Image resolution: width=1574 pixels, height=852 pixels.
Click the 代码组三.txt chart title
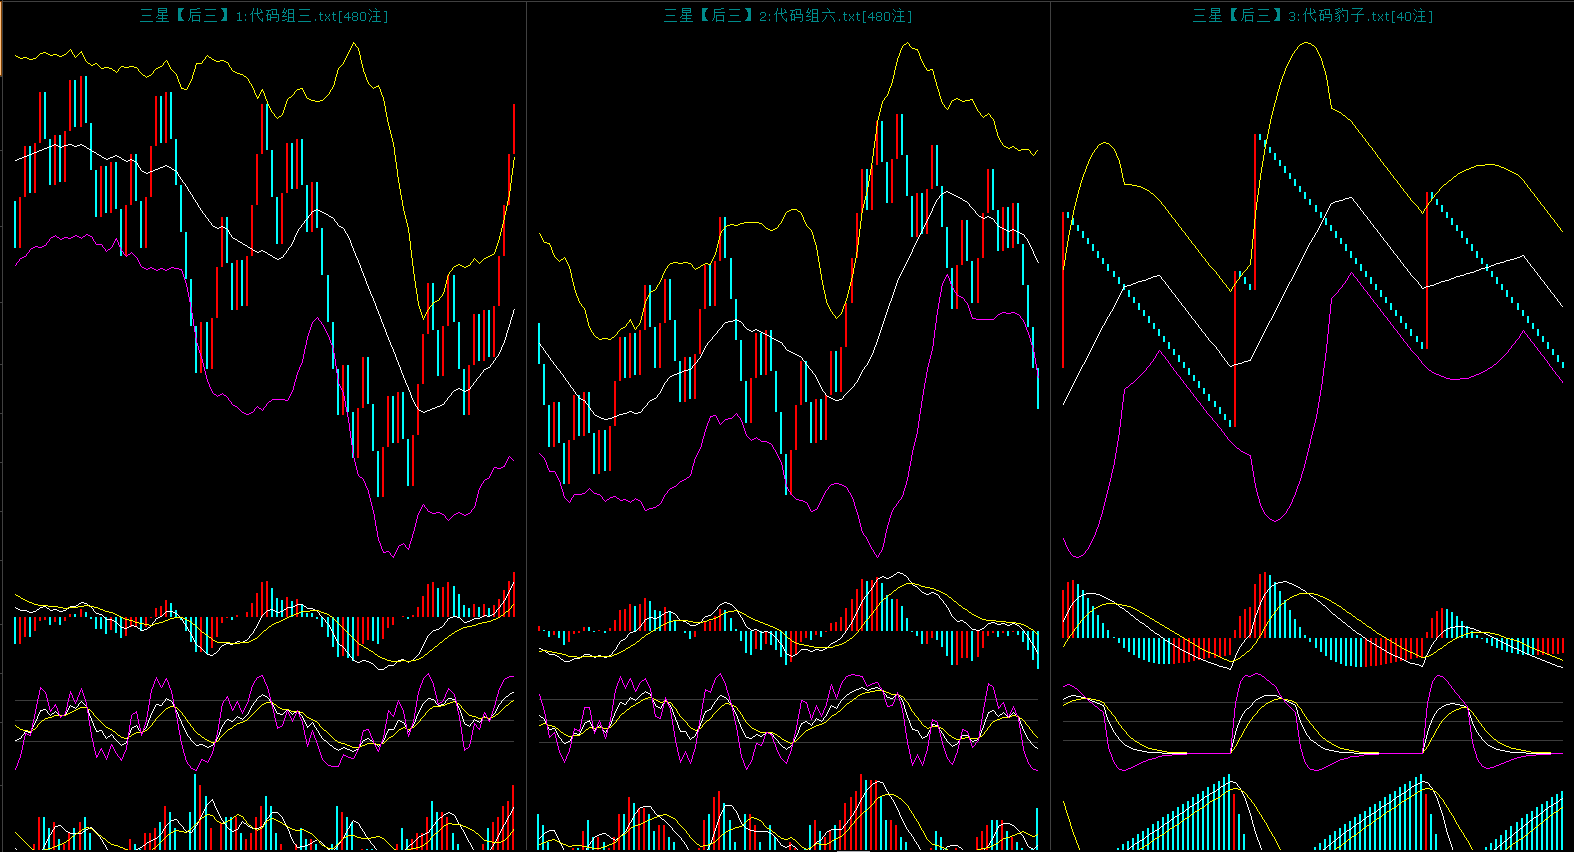point(264,16)
